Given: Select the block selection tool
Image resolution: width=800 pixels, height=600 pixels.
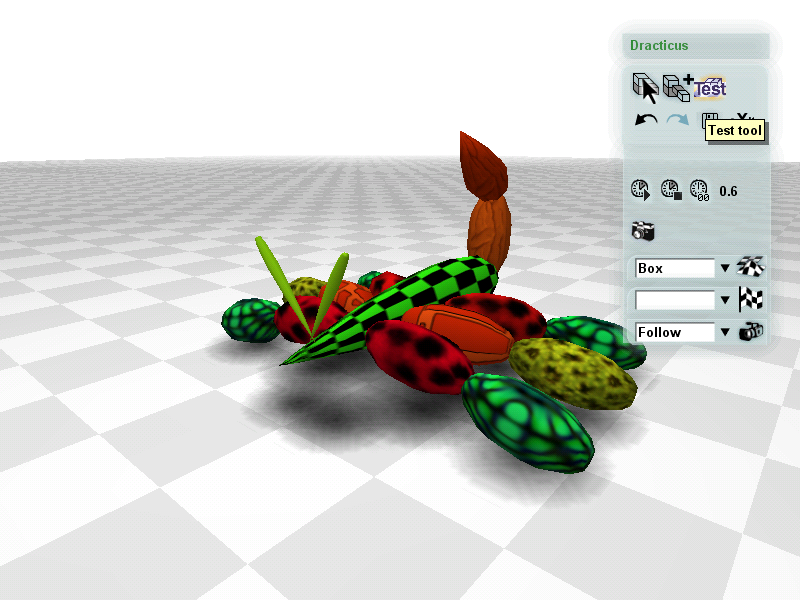Looking at the screenshot, I should pyautogui.click(x=645, y=88).
